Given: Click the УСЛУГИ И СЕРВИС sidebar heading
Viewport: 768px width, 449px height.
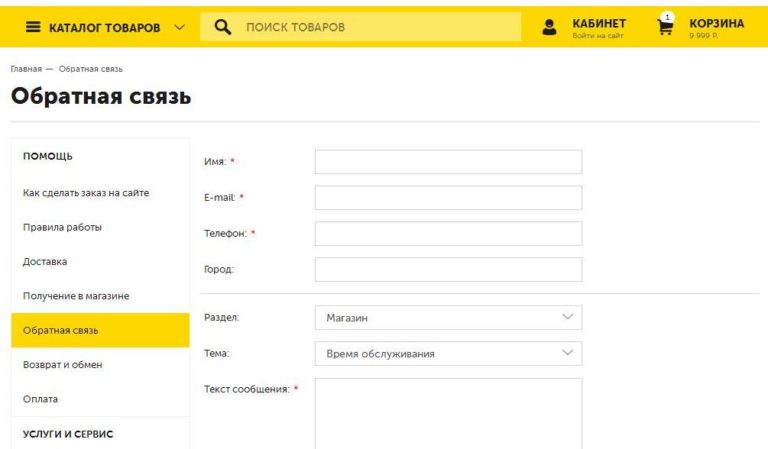Looking at the screenshot, I should (68, 434).
